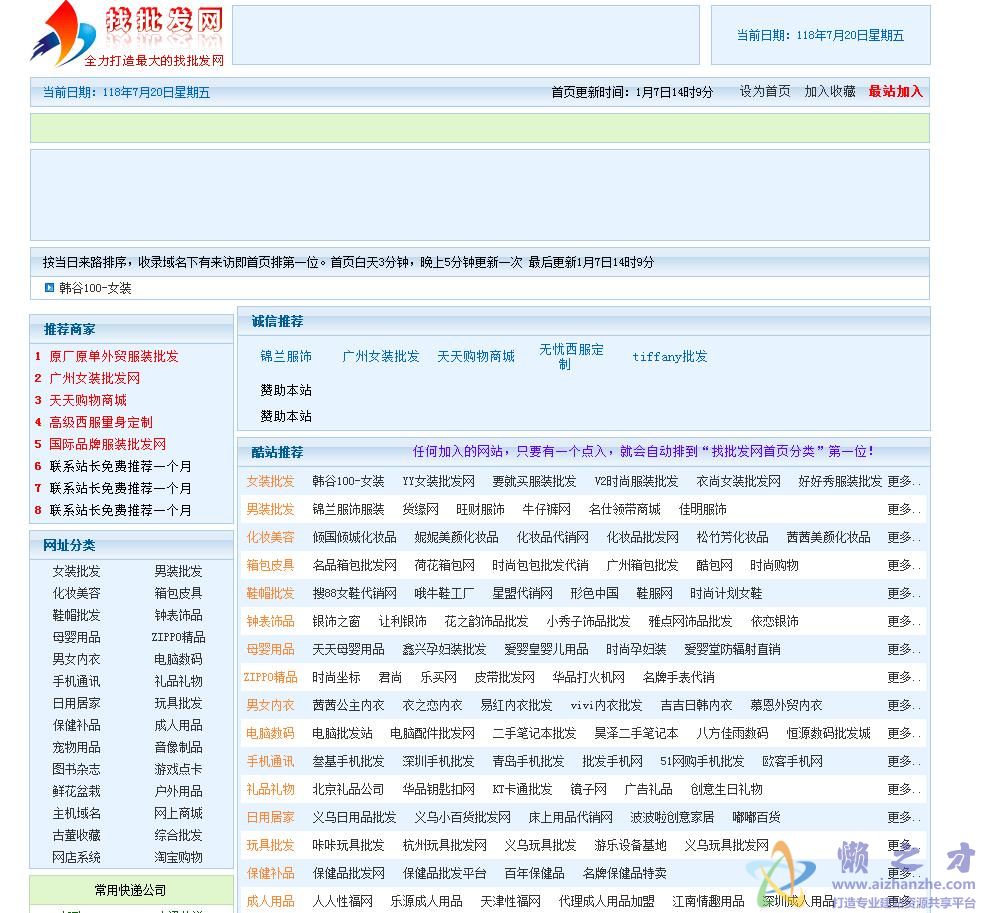This screenshot has height=913, width=985.
Task: Open KT卡通批发 link
Action: (x=522, y=789)
